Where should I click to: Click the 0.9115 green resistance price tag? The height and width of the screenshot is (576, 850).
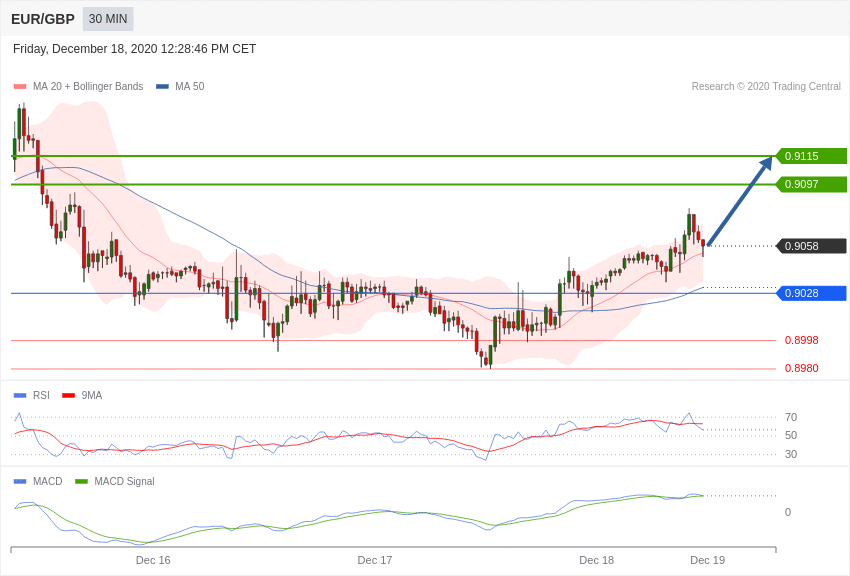pos(812,156)
